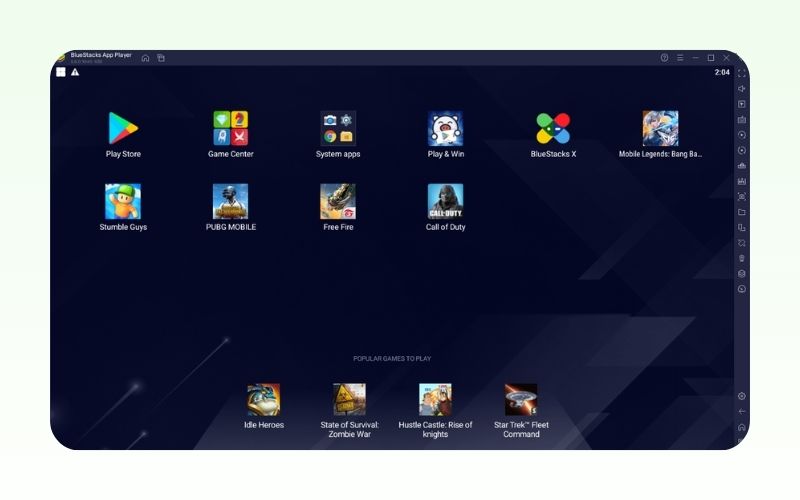
Task: Choose Hustle Castle: Rise of knights
Action: click(x=435, y=399)
